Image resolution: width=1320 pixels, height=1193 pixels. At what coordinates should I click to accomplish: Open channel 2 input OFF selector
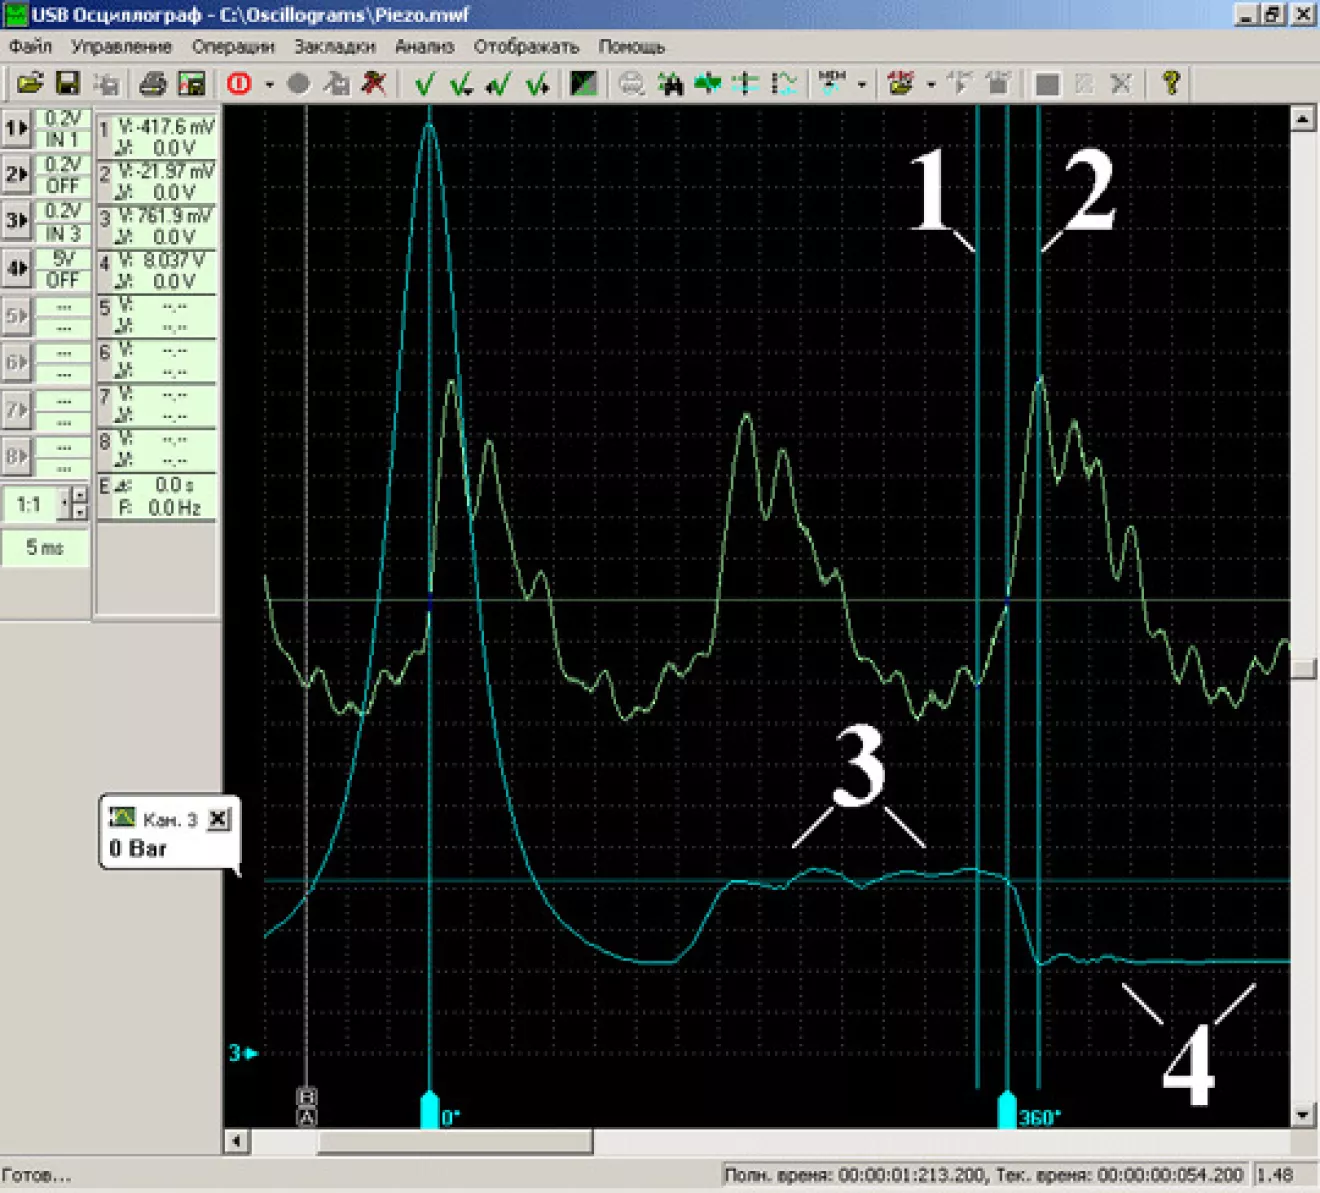point(63,186)
